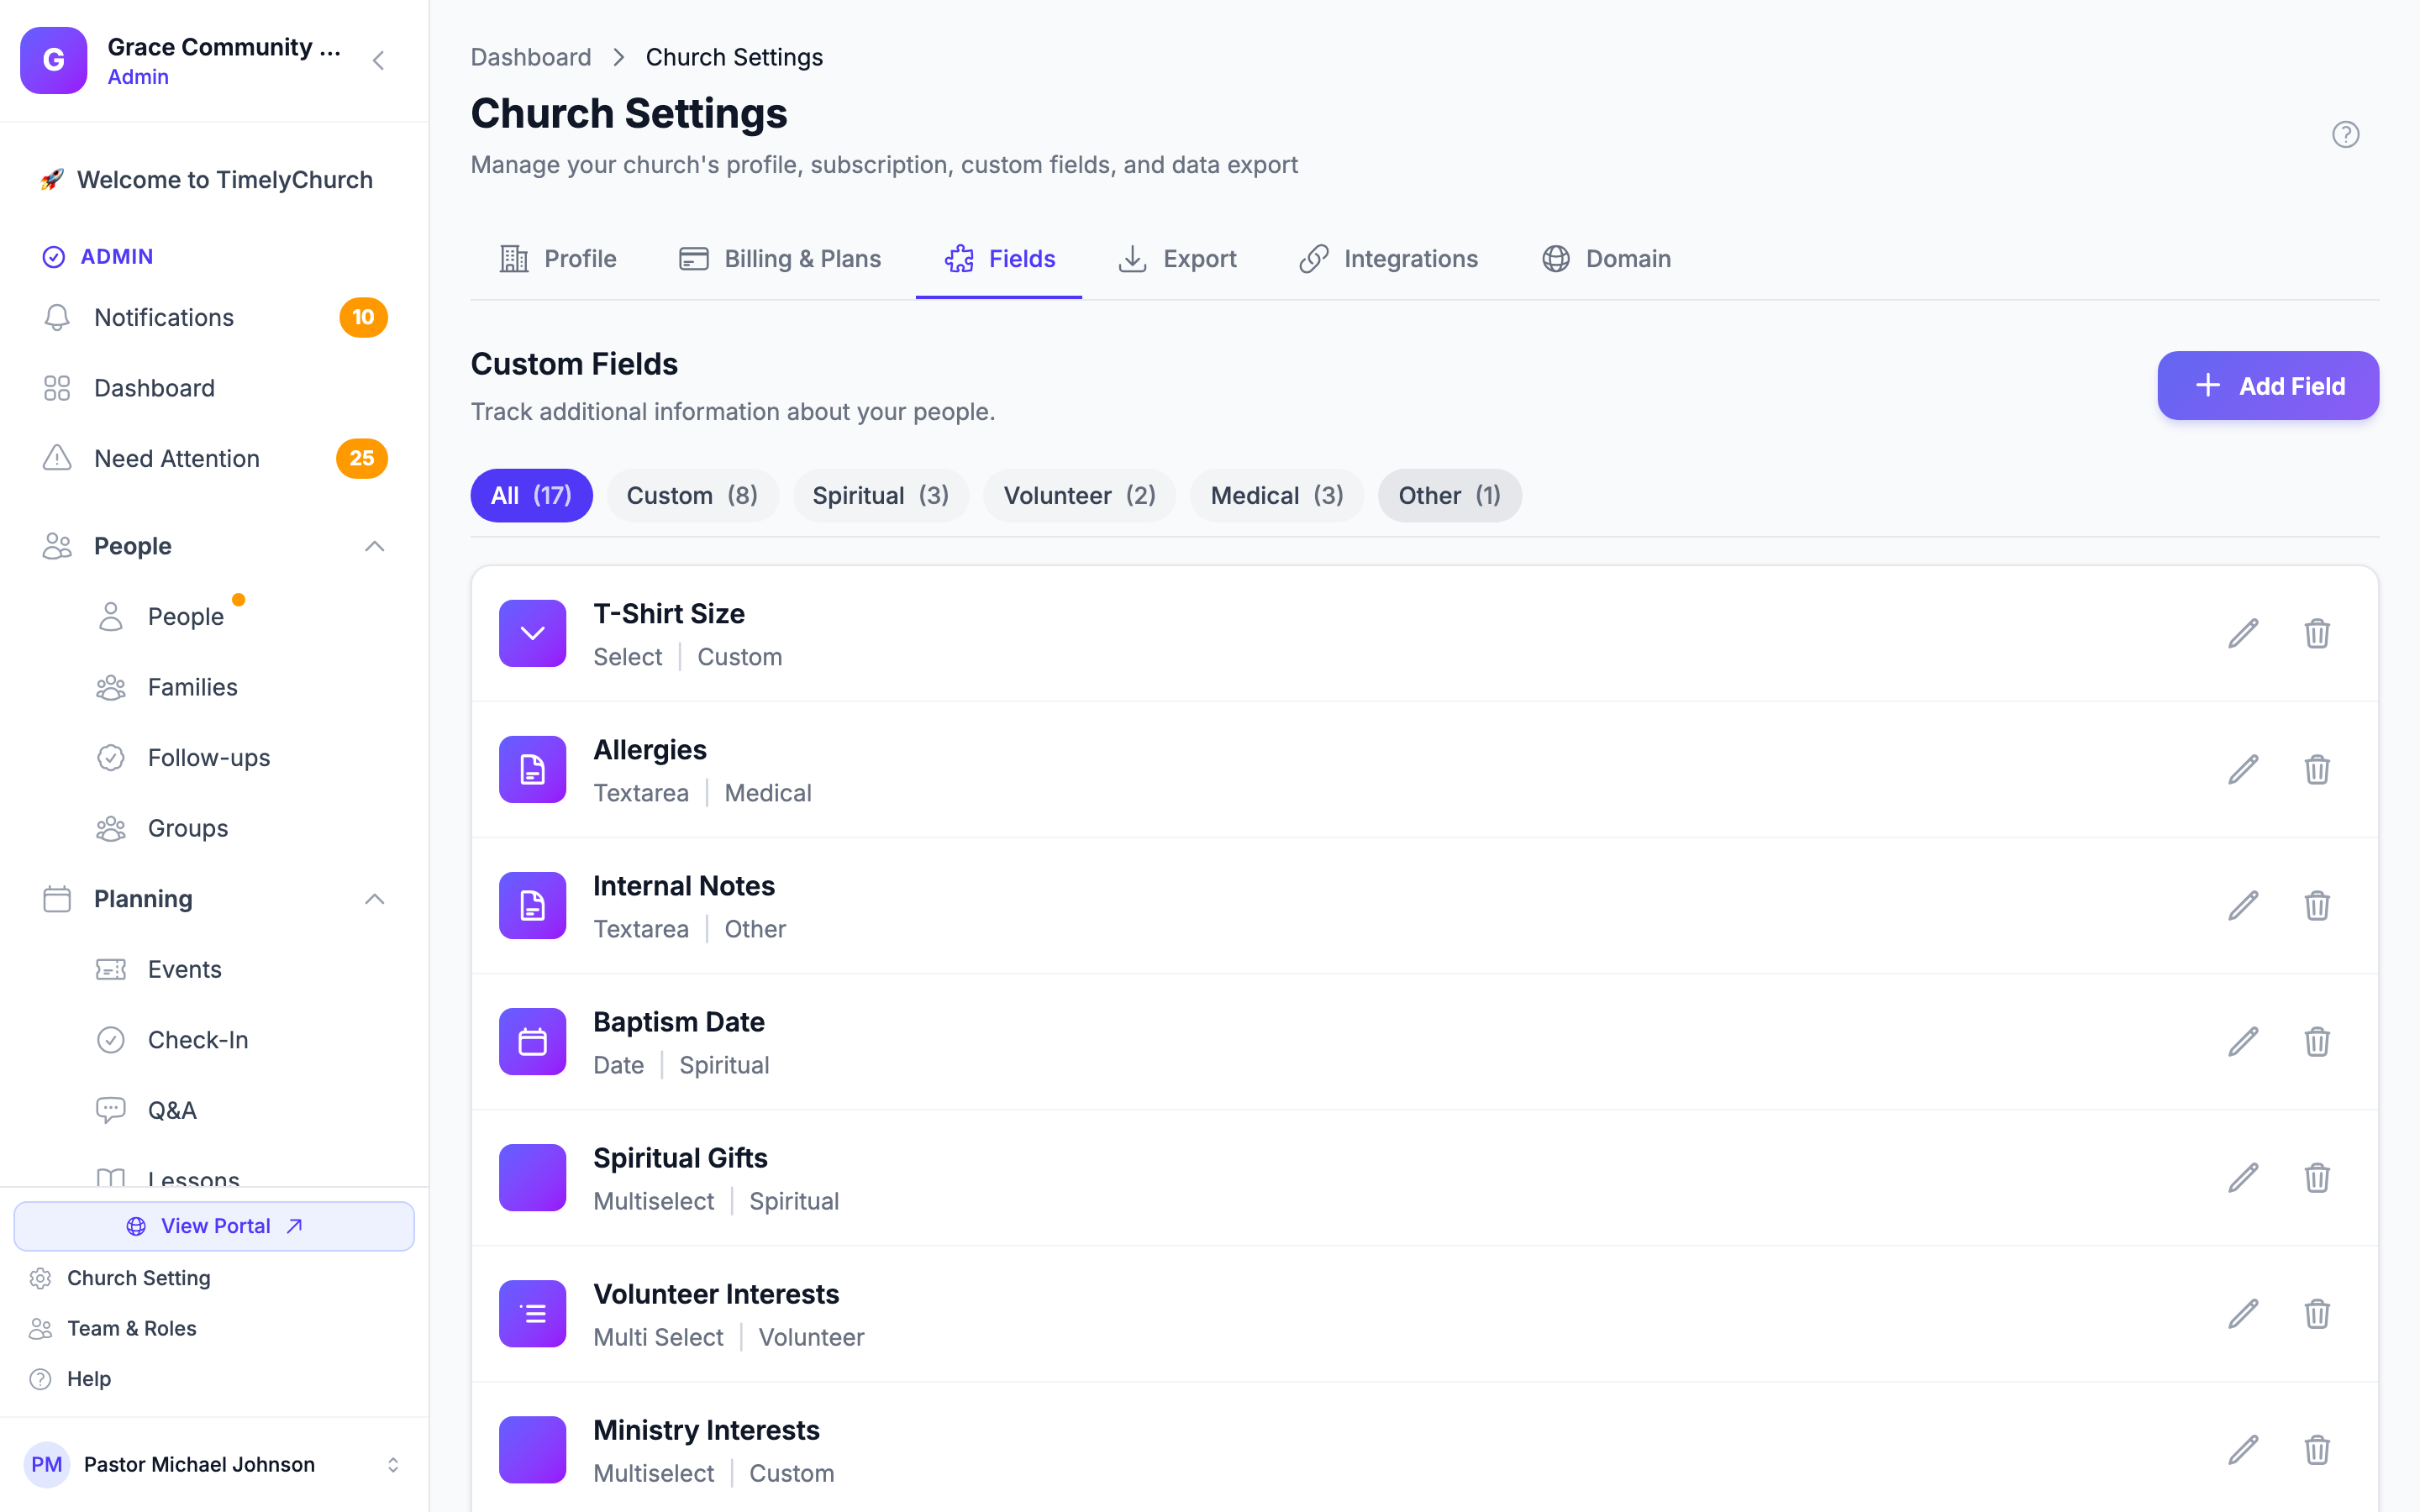The width and height of the screenshot is (2420, 1512).
Task: Collapse the sidebar with the chevron
Action: click(x=378, y=60)
